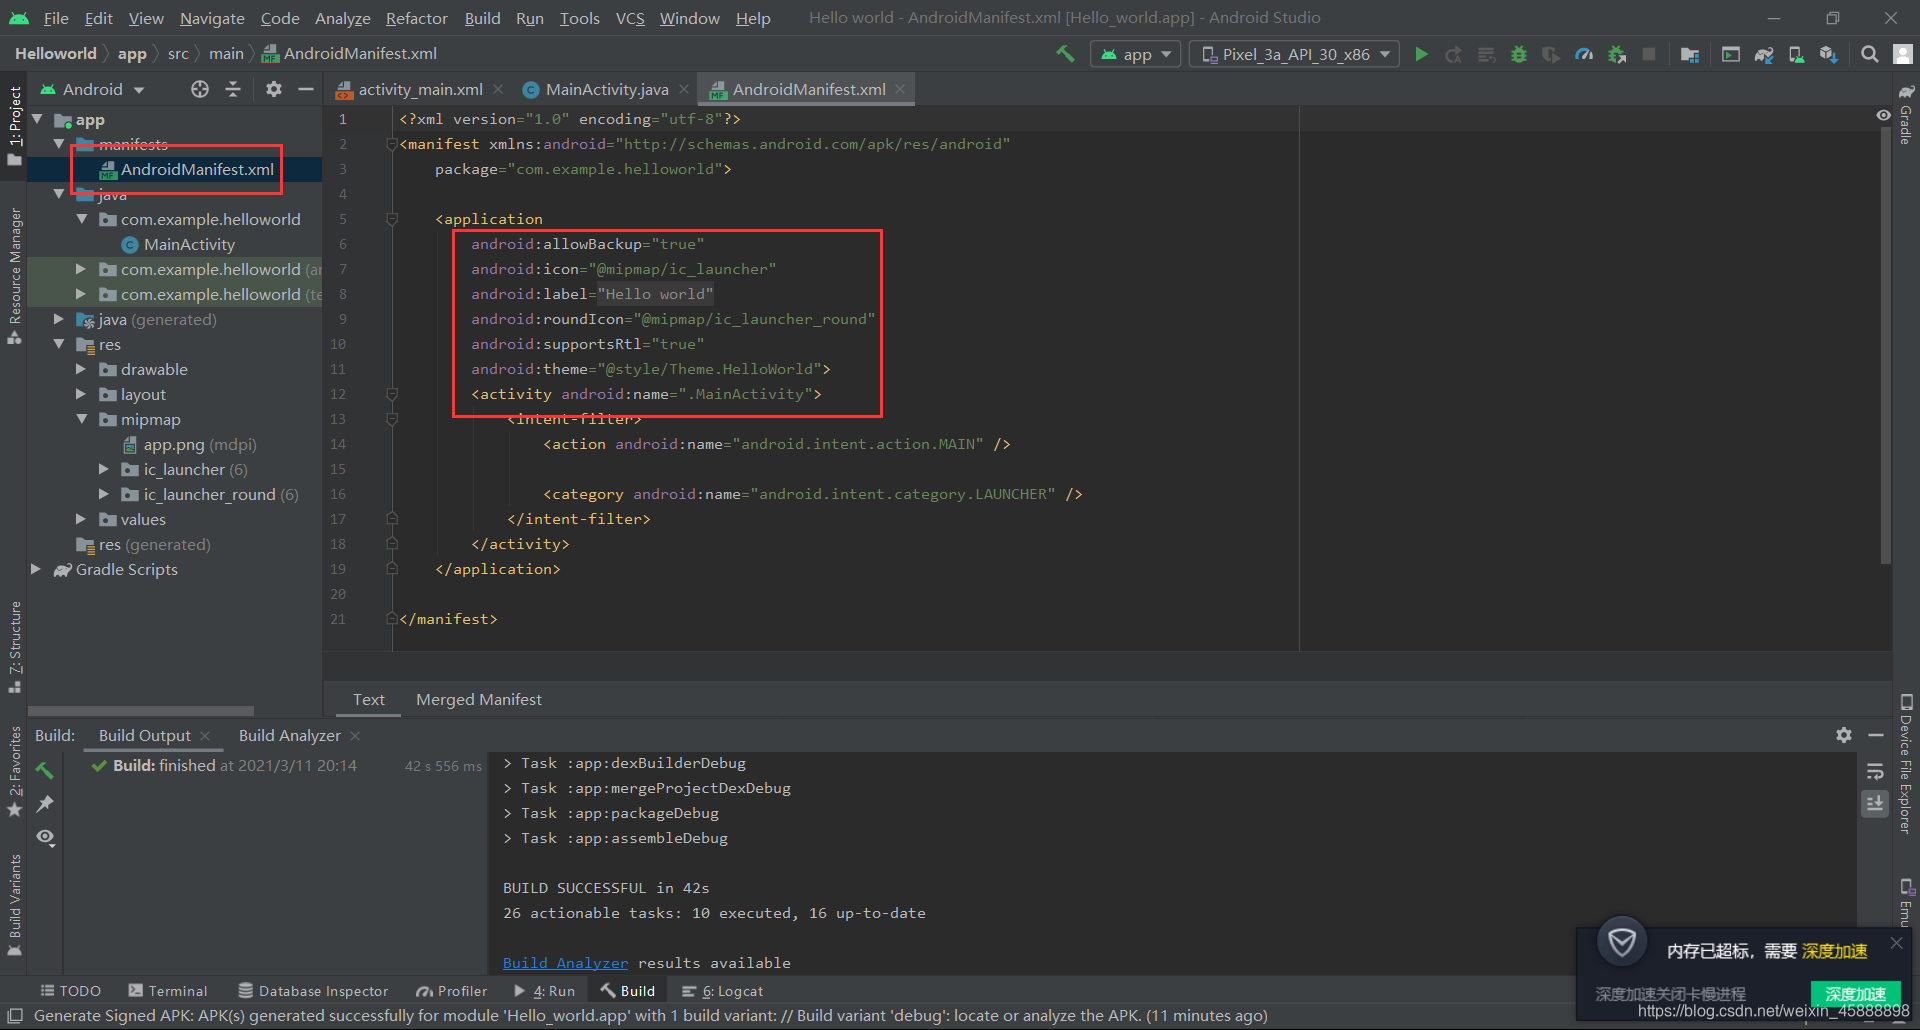Open the app run configuration dropdown

pyautogui.click(x=1136, y=54)
